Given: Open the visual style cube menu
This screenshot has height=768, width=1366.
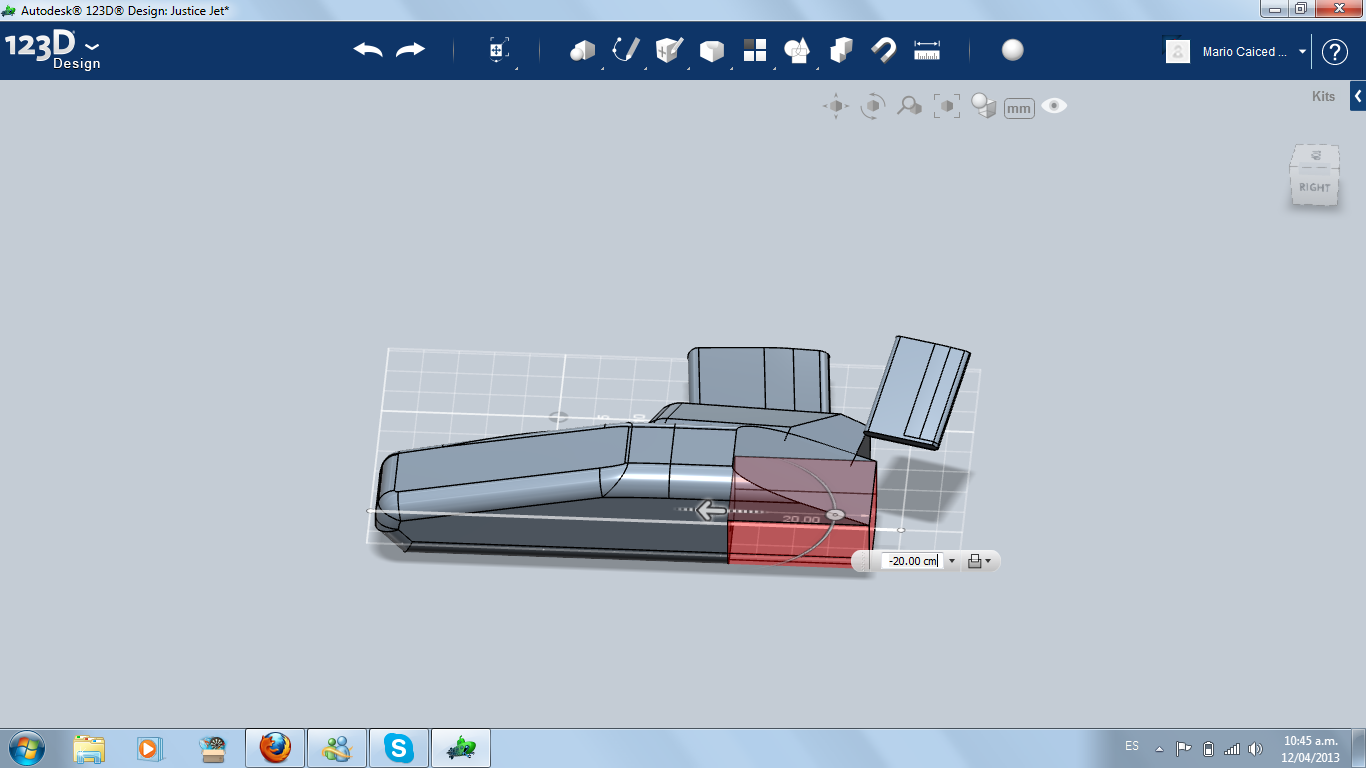Looking at the screenshot, I should (x=984, y=106).
